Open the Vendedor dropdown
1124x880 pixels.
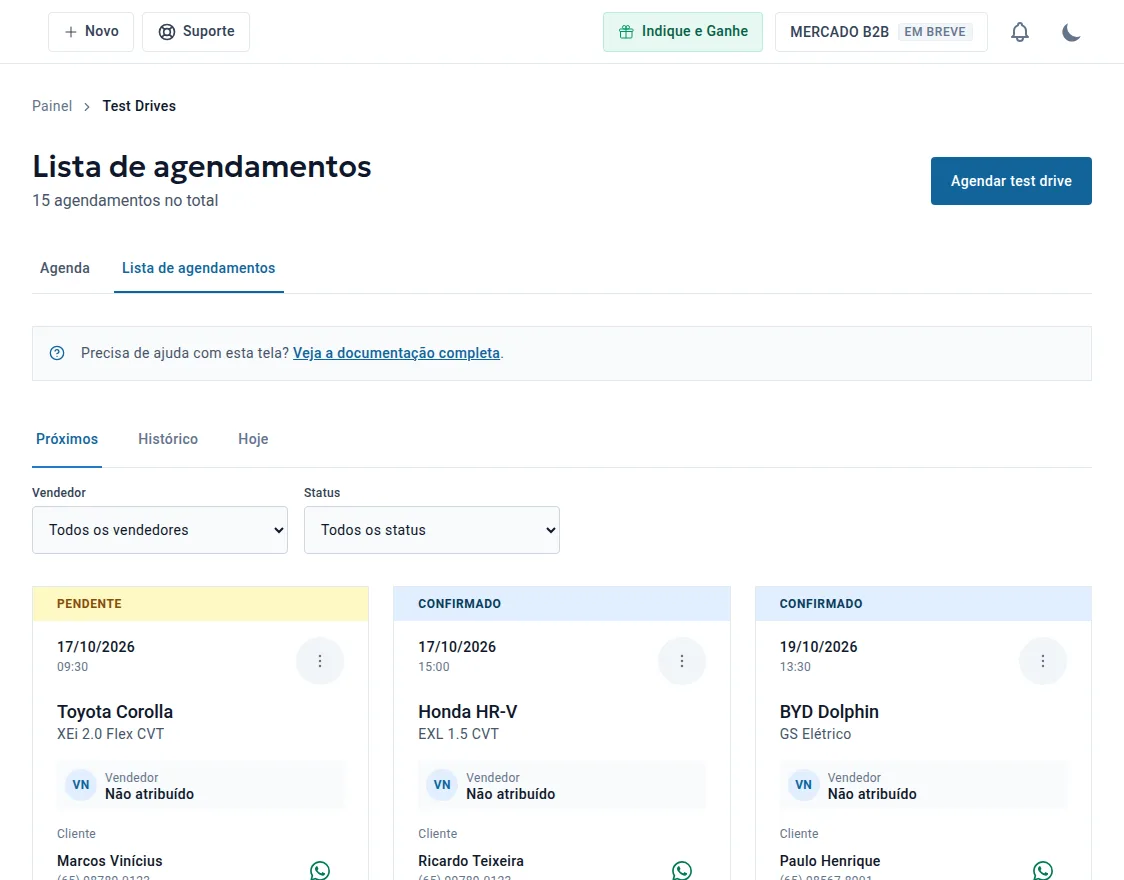(x=160, y=530)
